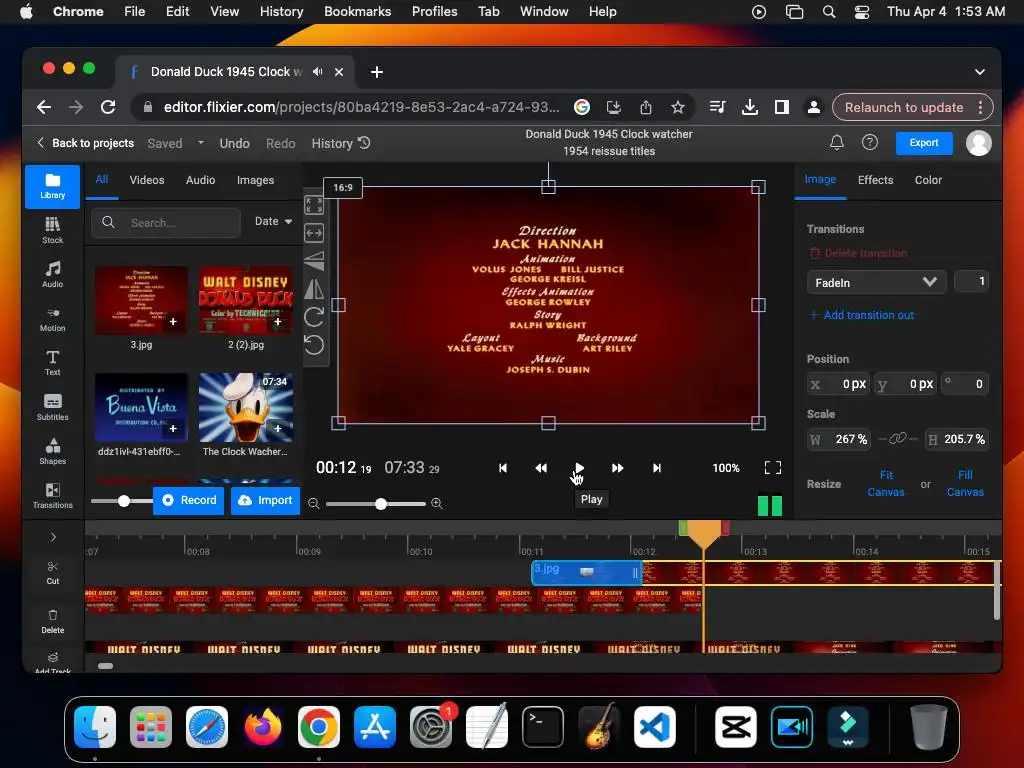Skip to the start of the video

pos(503,468)
